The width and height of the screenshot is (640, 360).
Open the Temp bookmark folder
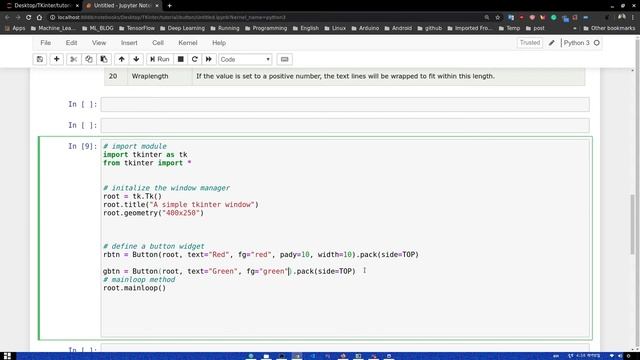click(509, 28)
